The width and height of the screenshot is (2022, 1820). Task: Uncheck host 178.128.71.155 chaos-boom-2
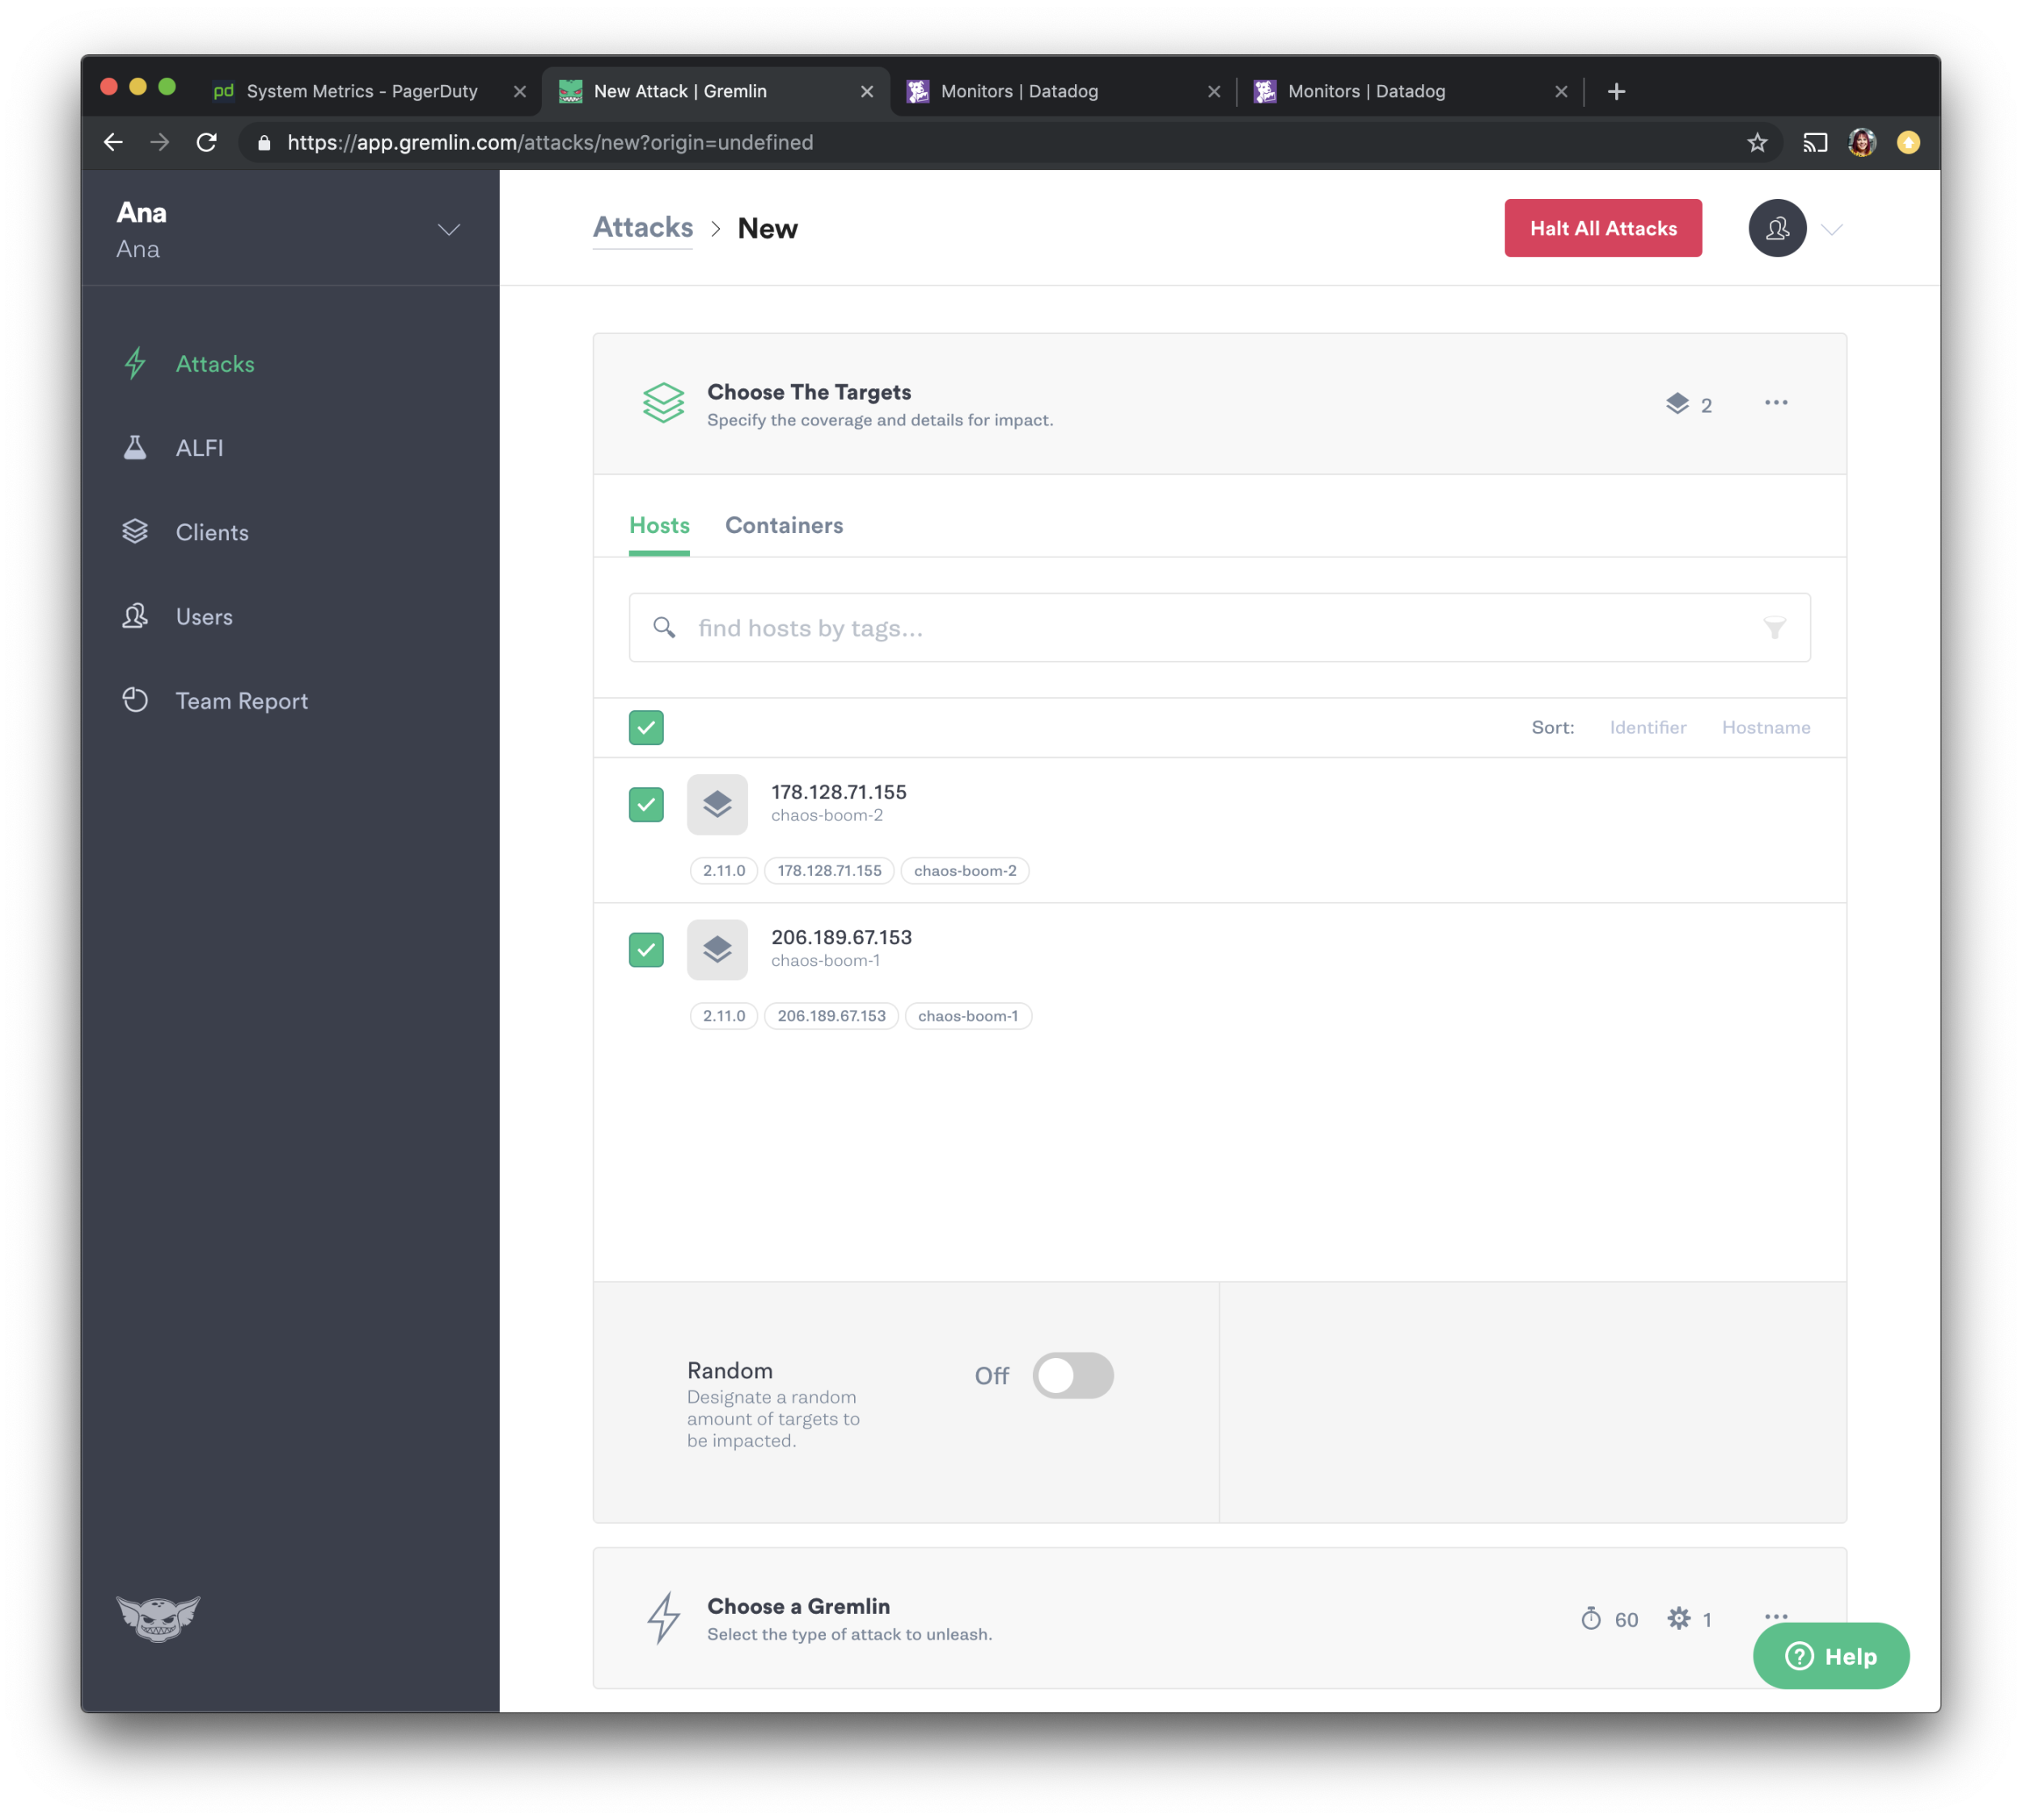point(646,804)
